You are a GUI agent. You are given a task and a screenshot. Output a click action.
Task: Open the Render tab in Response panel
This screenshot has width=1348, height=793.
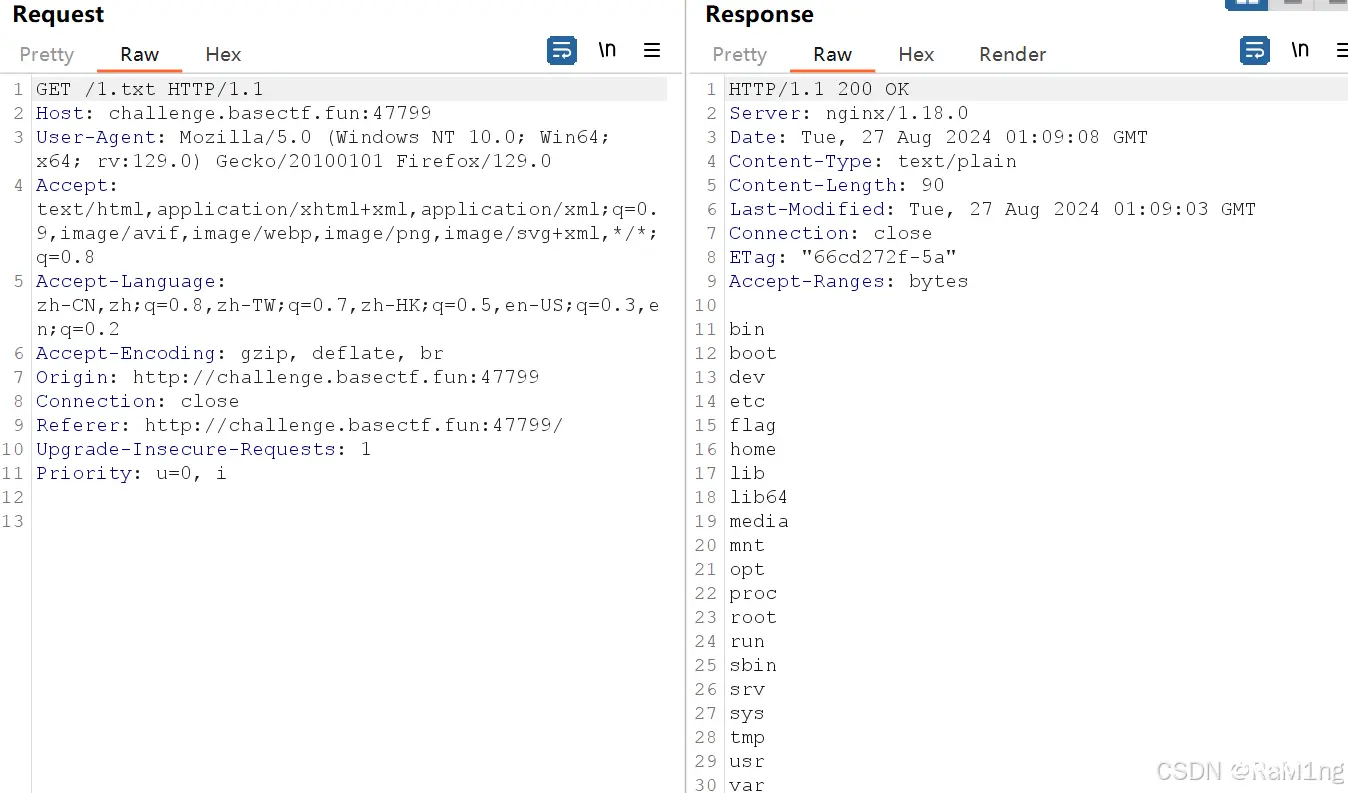(x=1012, y=54)
